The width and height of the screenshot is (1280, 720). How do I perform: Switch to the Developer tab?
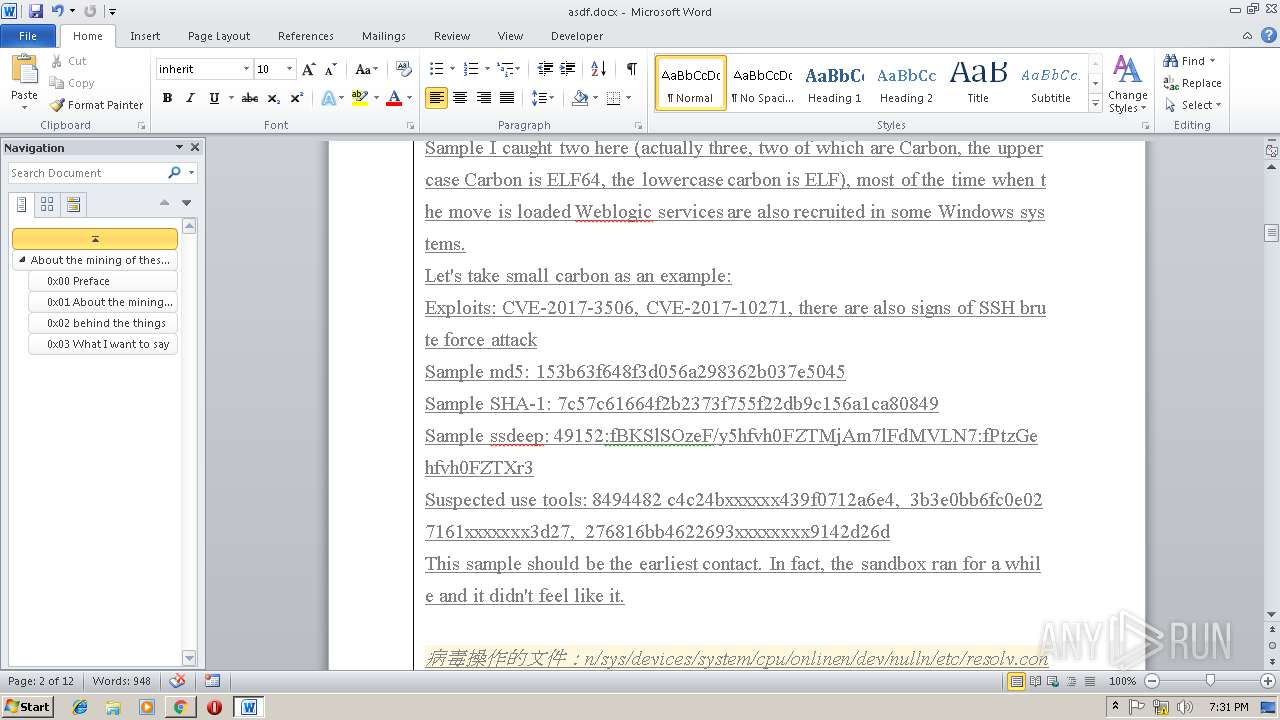pyautogui.click(x=577, y=36)
